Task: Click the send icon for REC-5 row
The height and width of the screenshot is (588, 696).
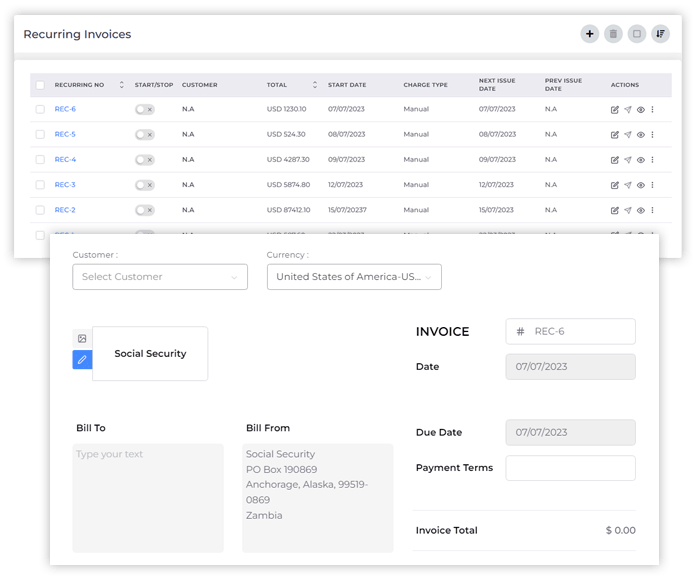Action: [628, 134]
